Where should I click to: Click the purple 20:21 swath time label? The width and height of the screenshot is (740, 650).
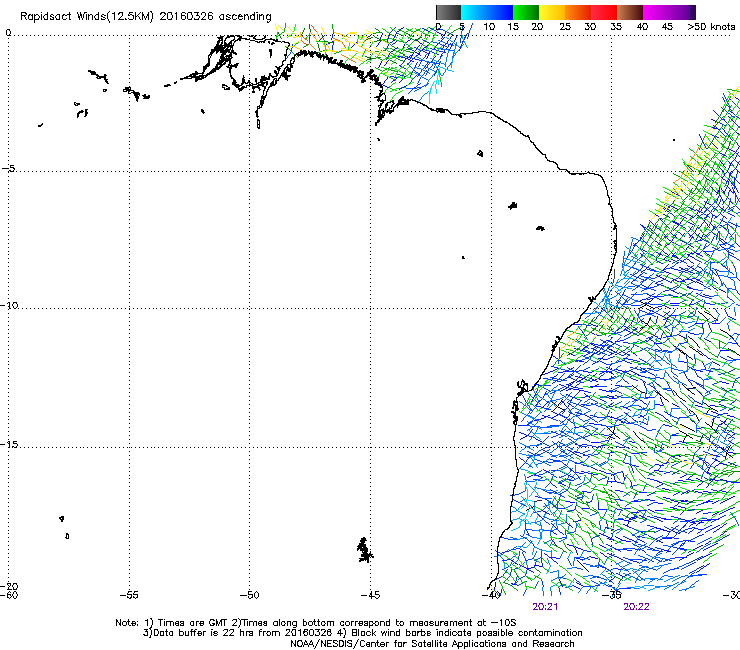click(x=545, y=607)
